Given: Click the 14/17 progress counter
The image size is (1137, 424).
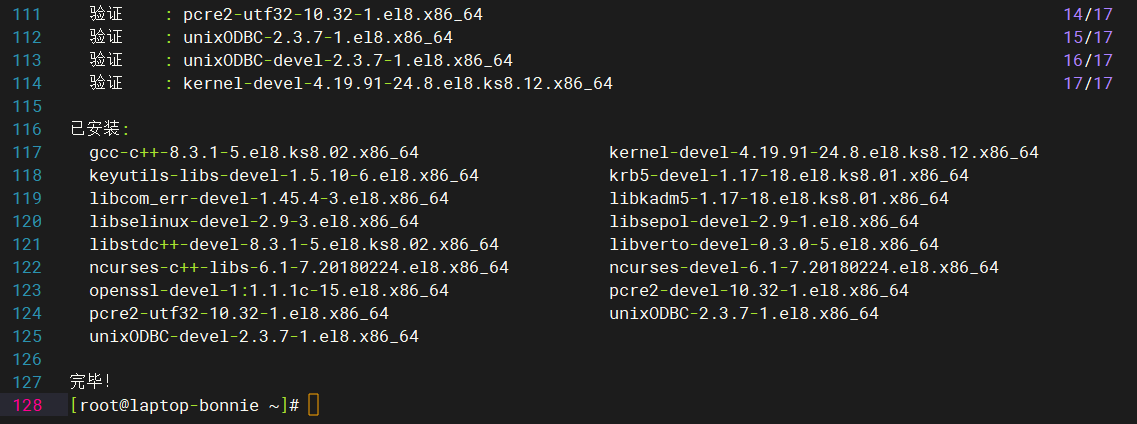Looking at the screenshot, I should click(x=1088, y=14).
